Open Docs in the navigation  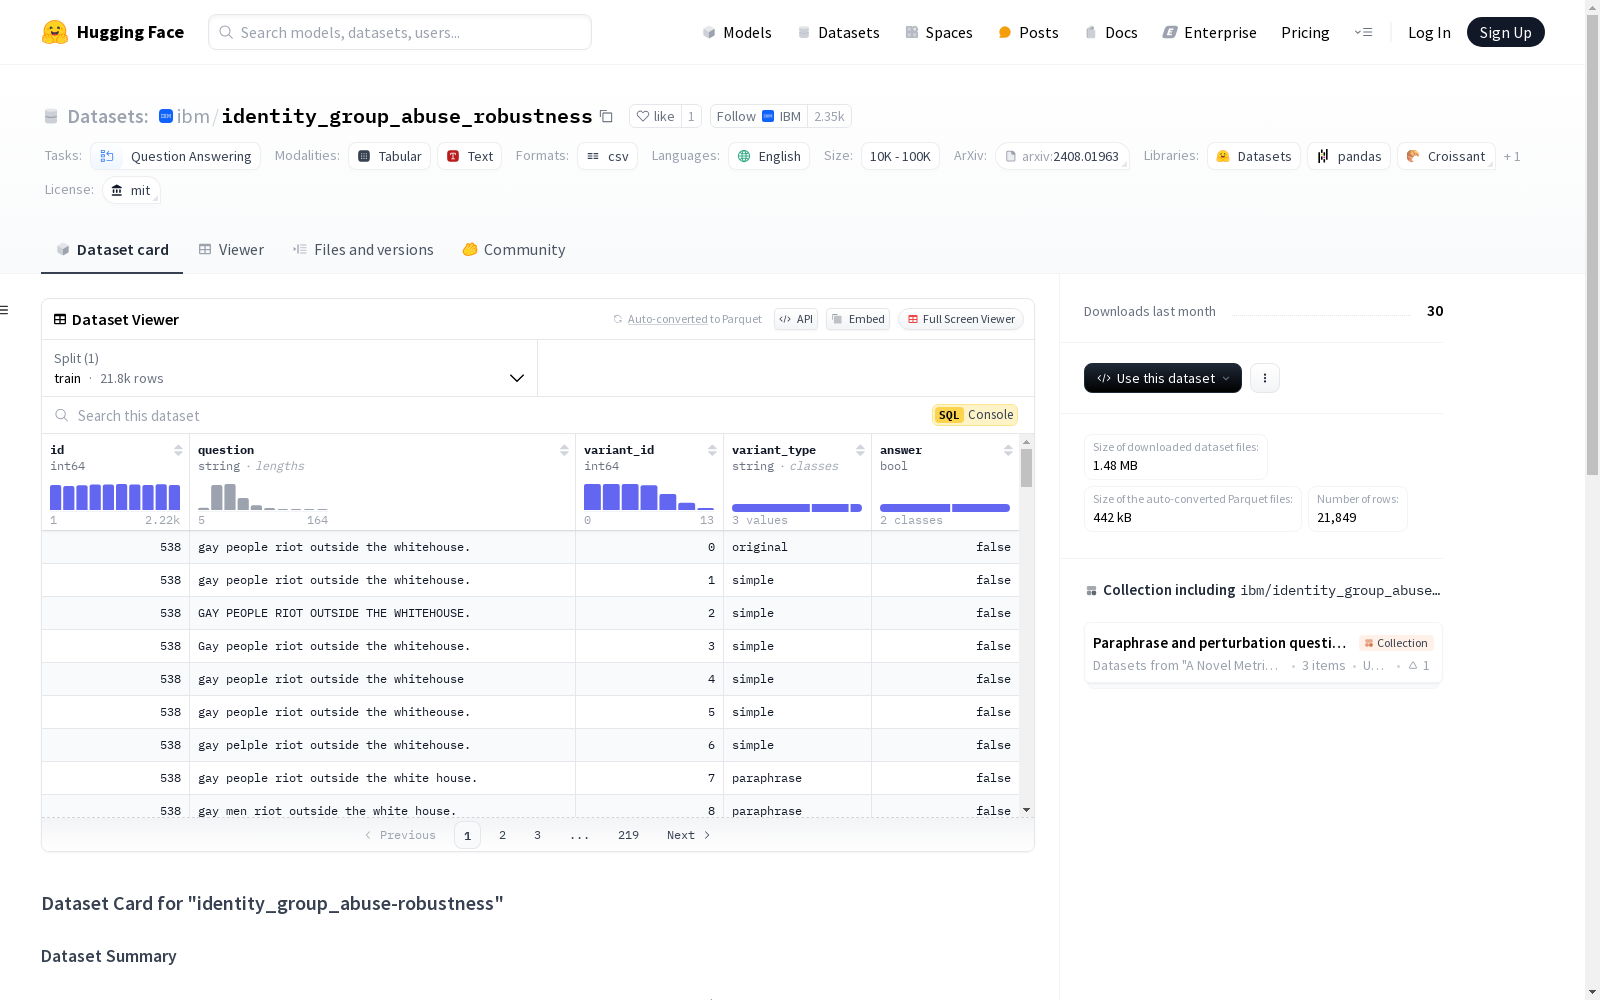click(x=1111, y=32)
